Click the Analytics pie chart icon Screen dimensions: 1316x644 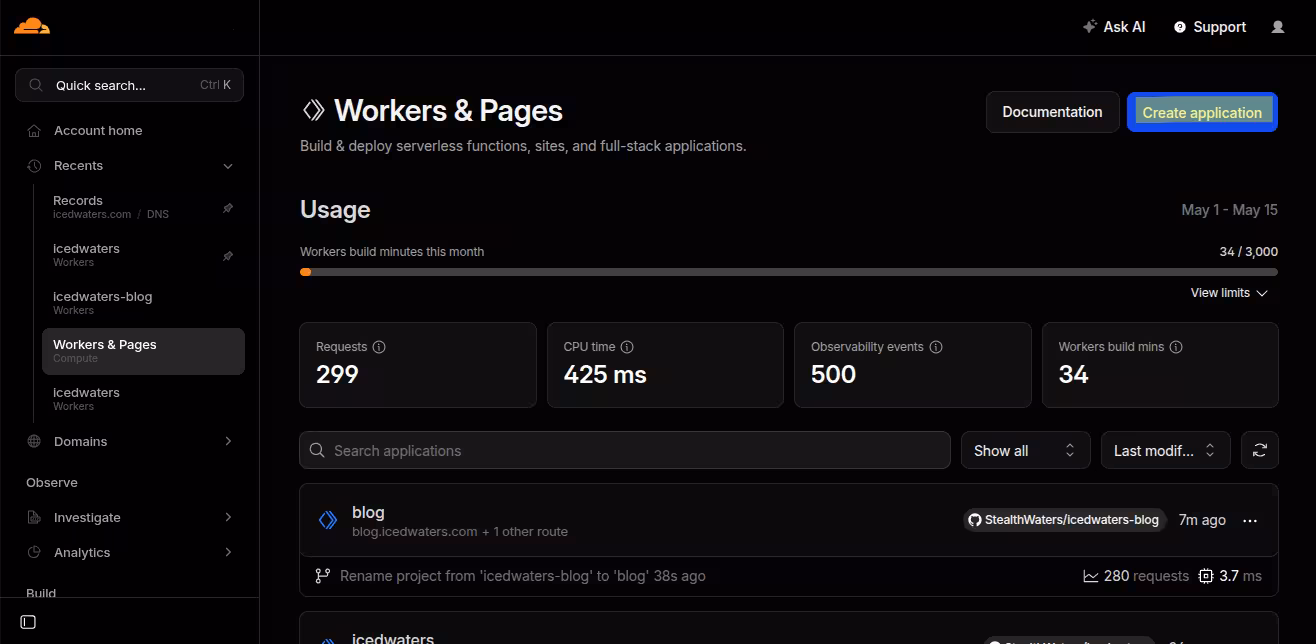tap(34, 553)
